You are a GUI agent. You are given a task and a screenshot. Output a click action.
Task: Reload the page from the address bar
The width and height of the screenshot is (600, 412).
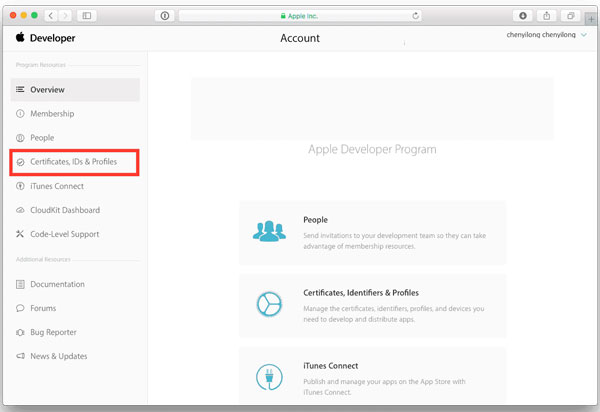click(415, 16)
